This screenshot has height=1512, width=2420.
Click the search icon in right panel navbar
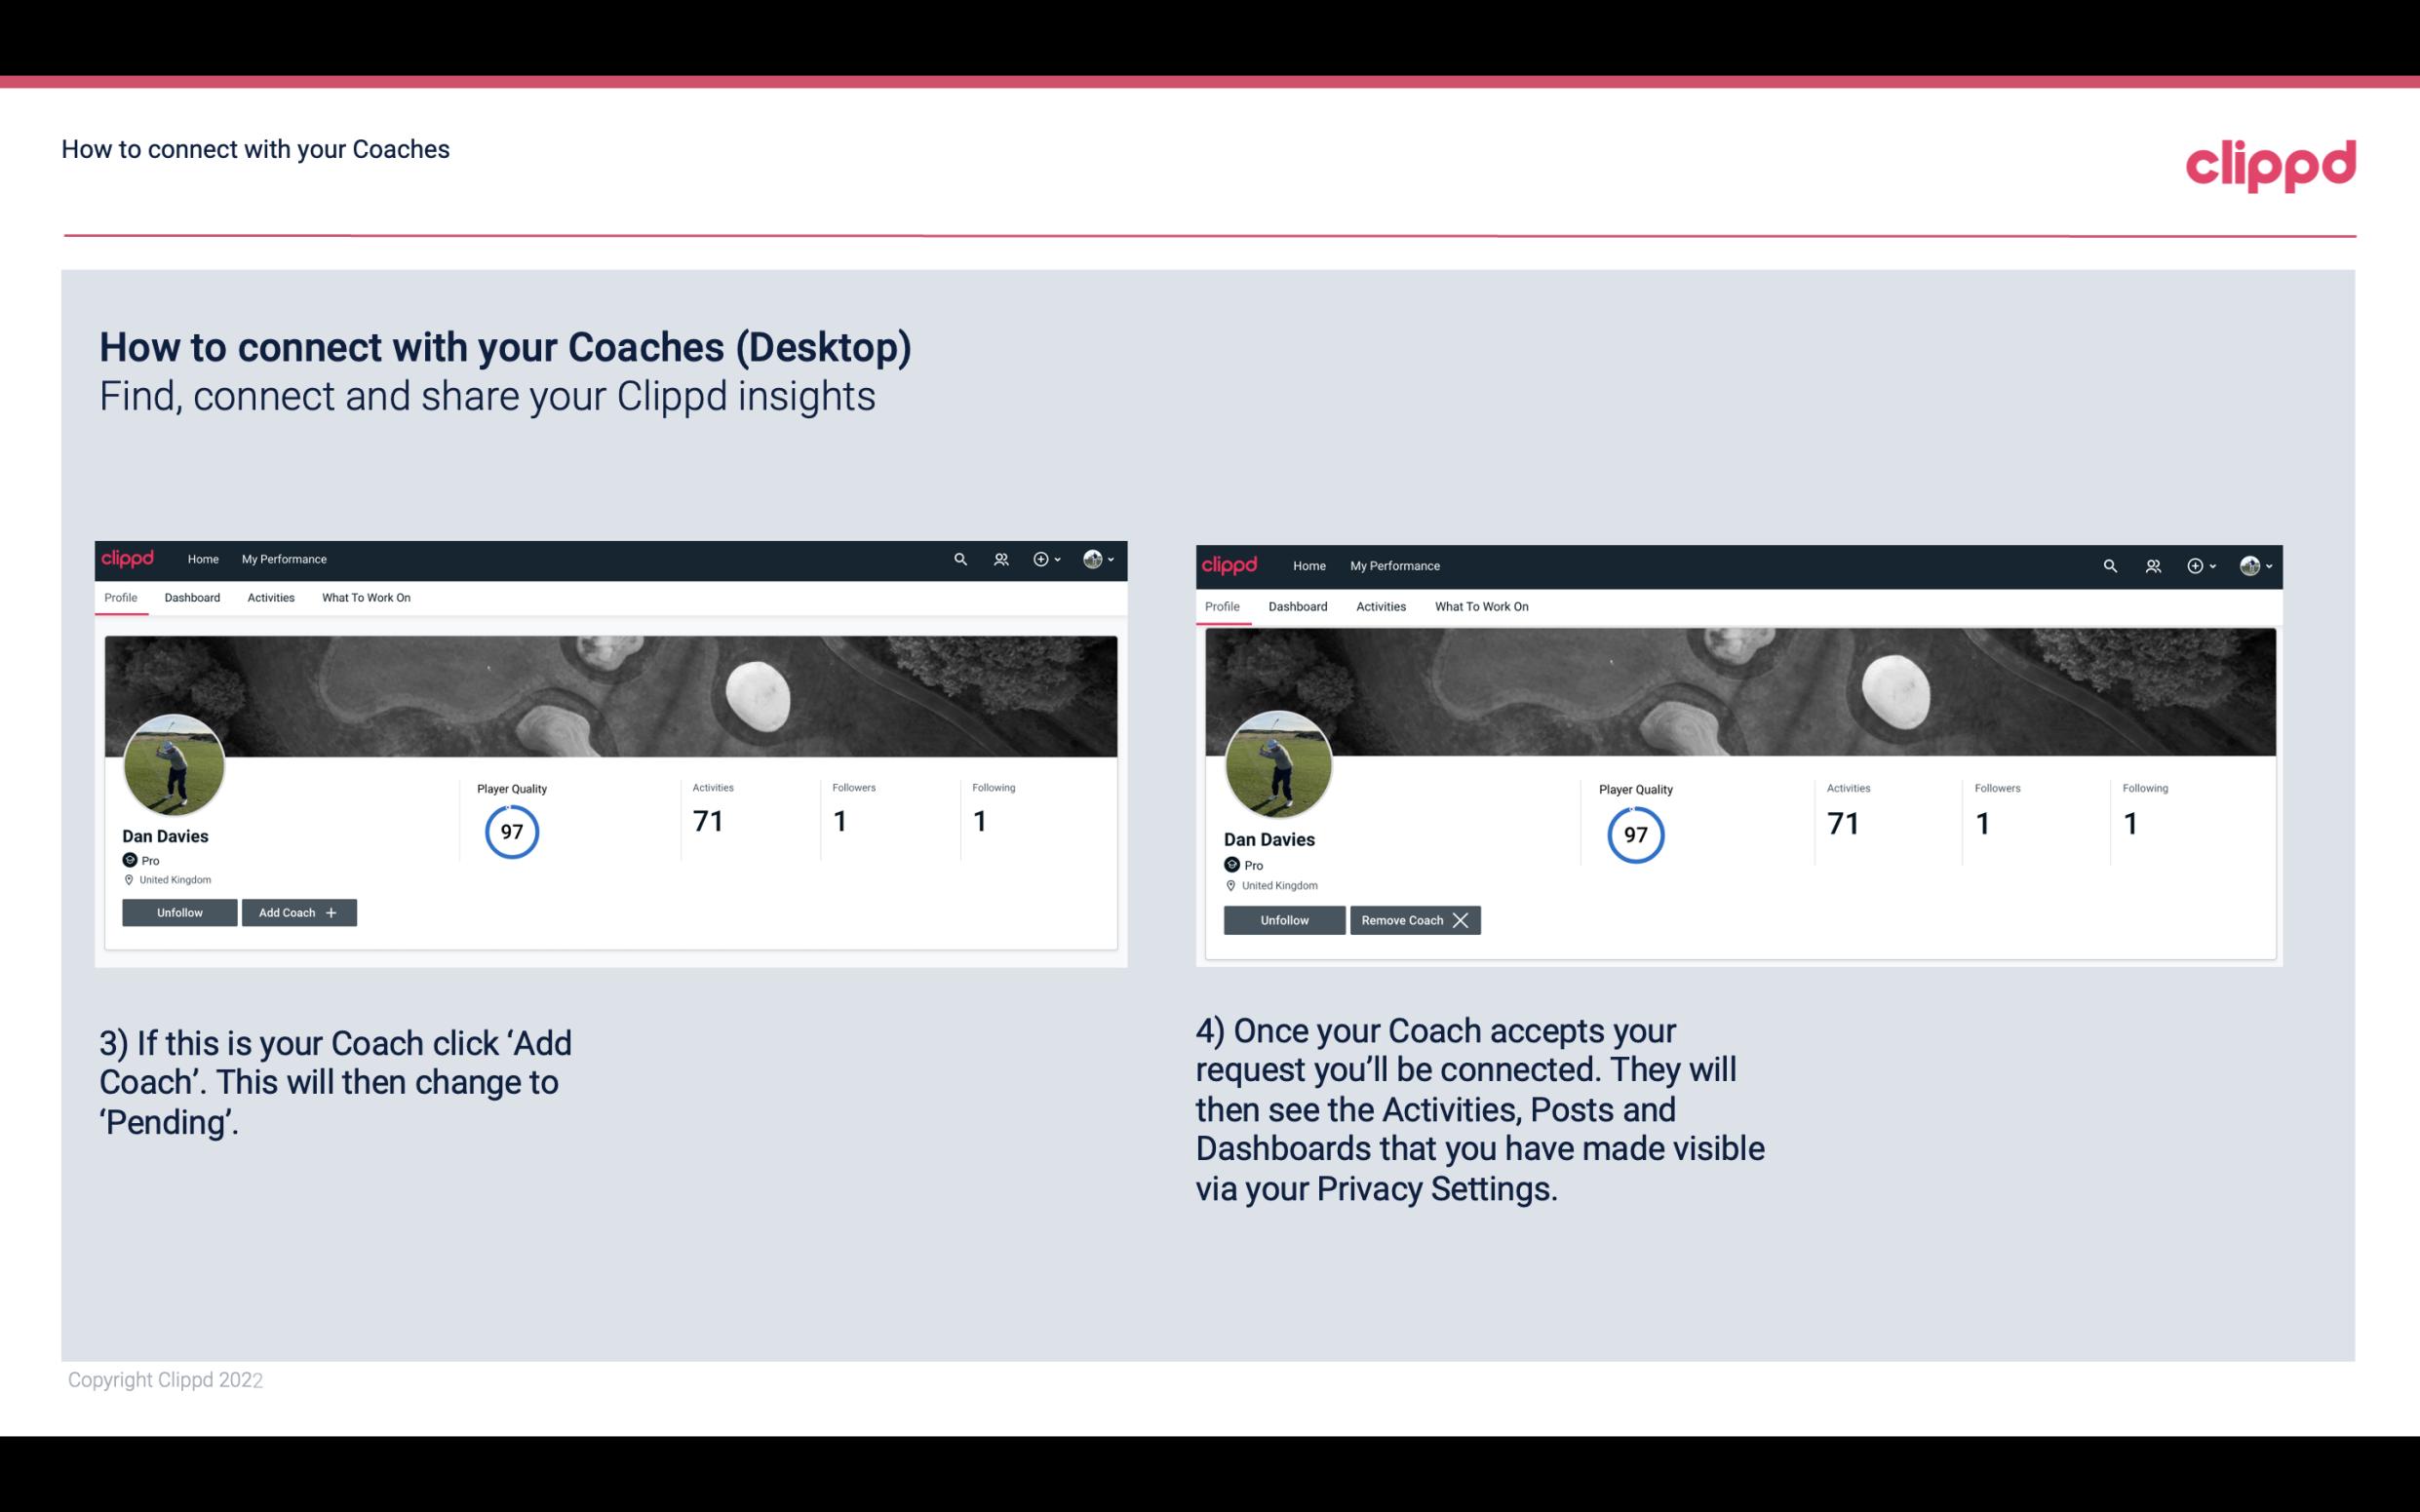pos(2110,564)
